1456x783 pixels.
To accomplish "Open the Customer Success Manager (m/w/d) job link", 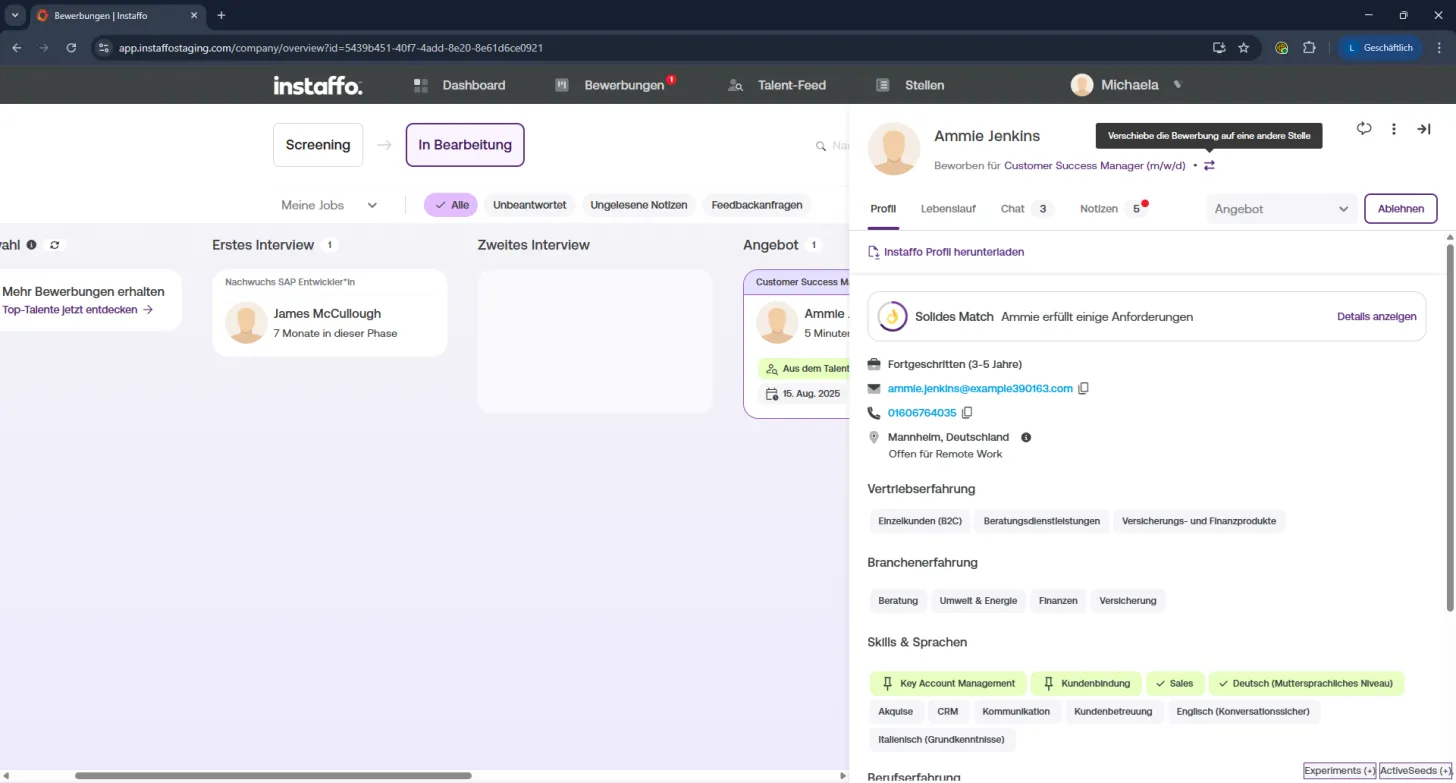I will [x=1095, y=166].
